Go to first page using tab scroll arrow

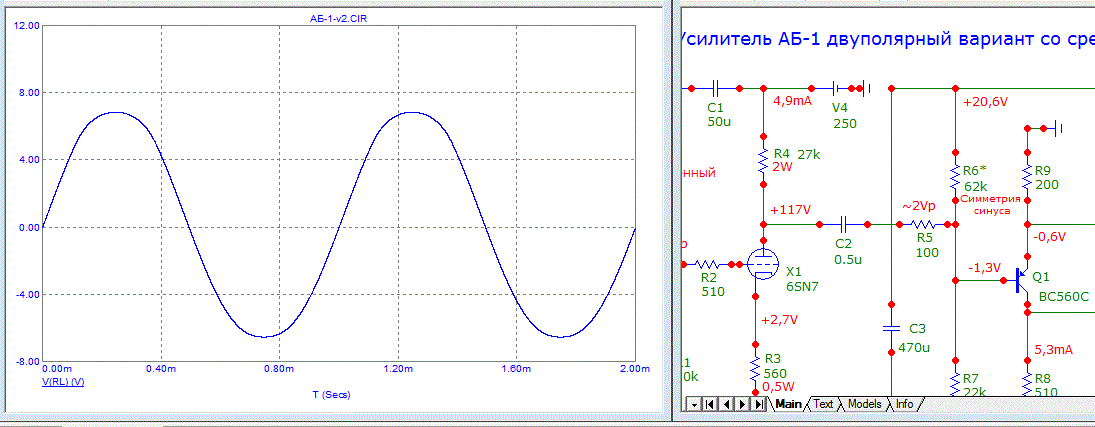point(711,404)
